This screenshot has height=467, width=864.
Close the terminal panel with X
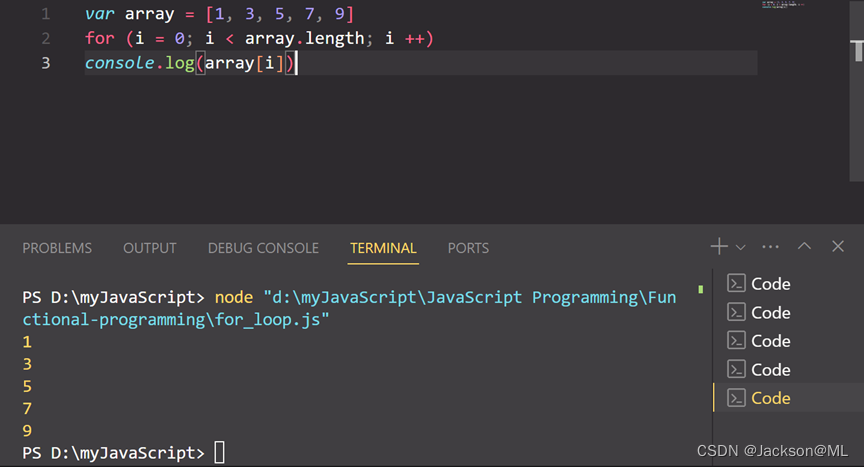838,246
